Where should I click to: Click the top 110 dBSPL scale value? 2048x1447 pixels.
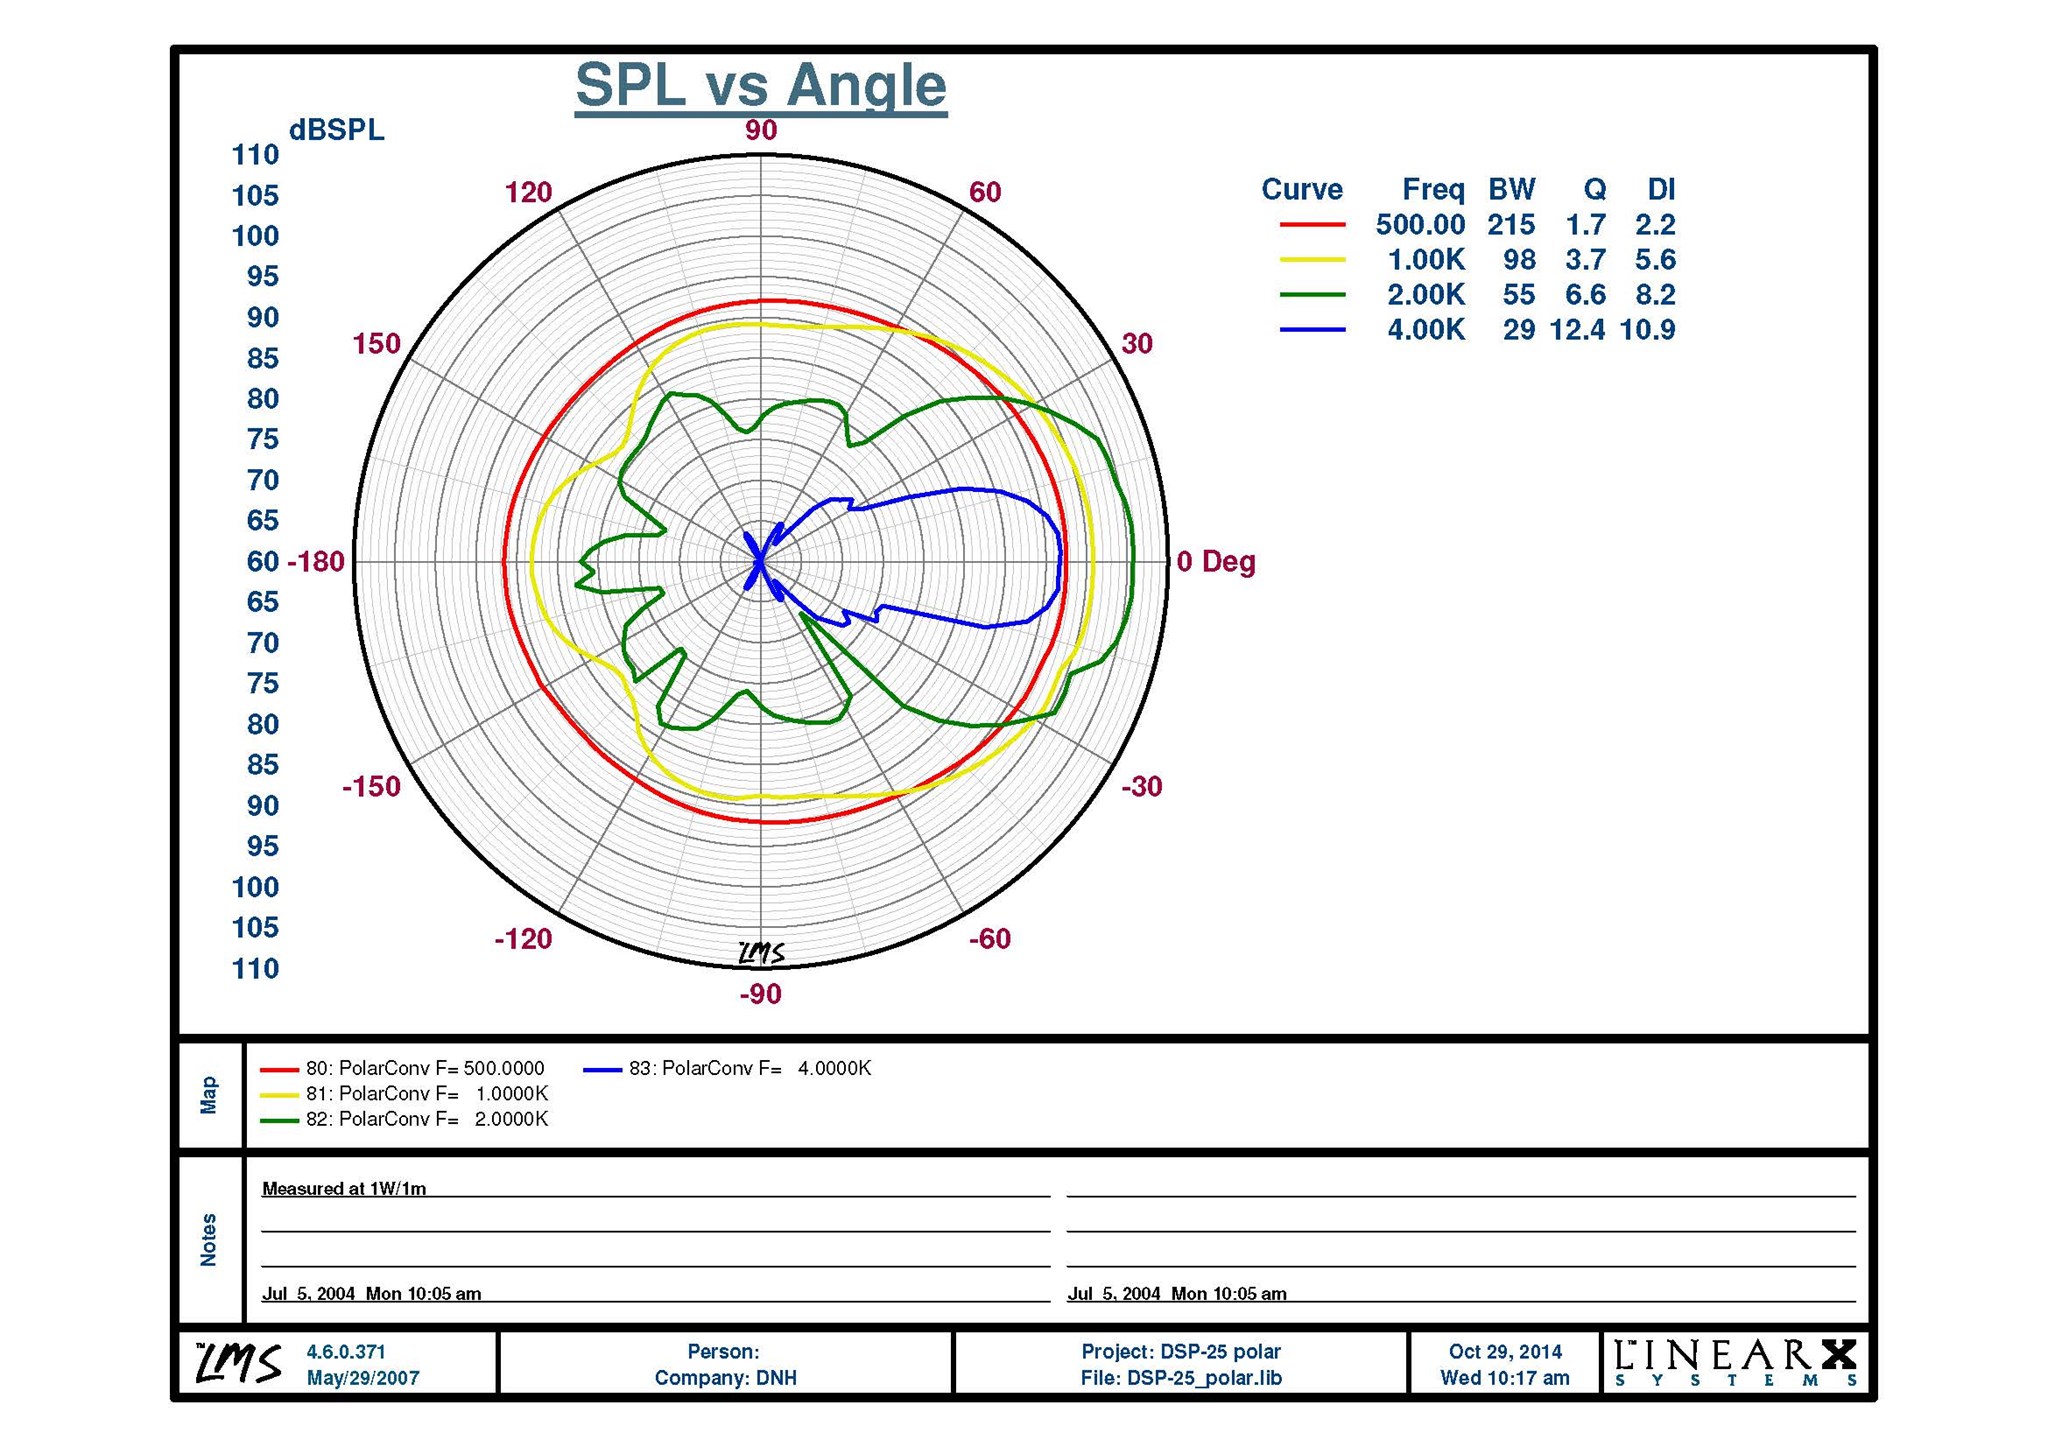(x=255, y=155)
